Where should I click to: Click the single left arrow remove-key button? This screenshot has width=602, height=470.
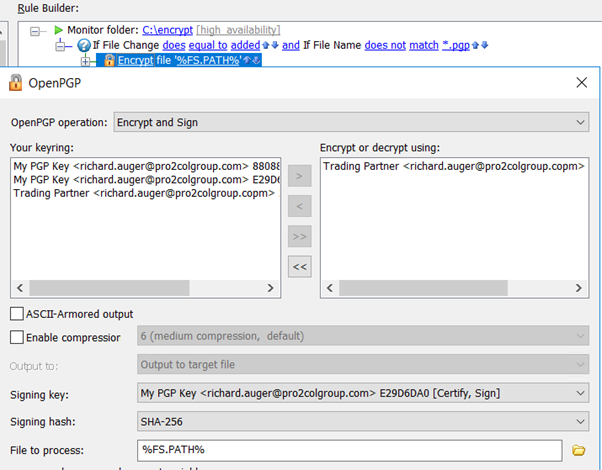[299, 207]
